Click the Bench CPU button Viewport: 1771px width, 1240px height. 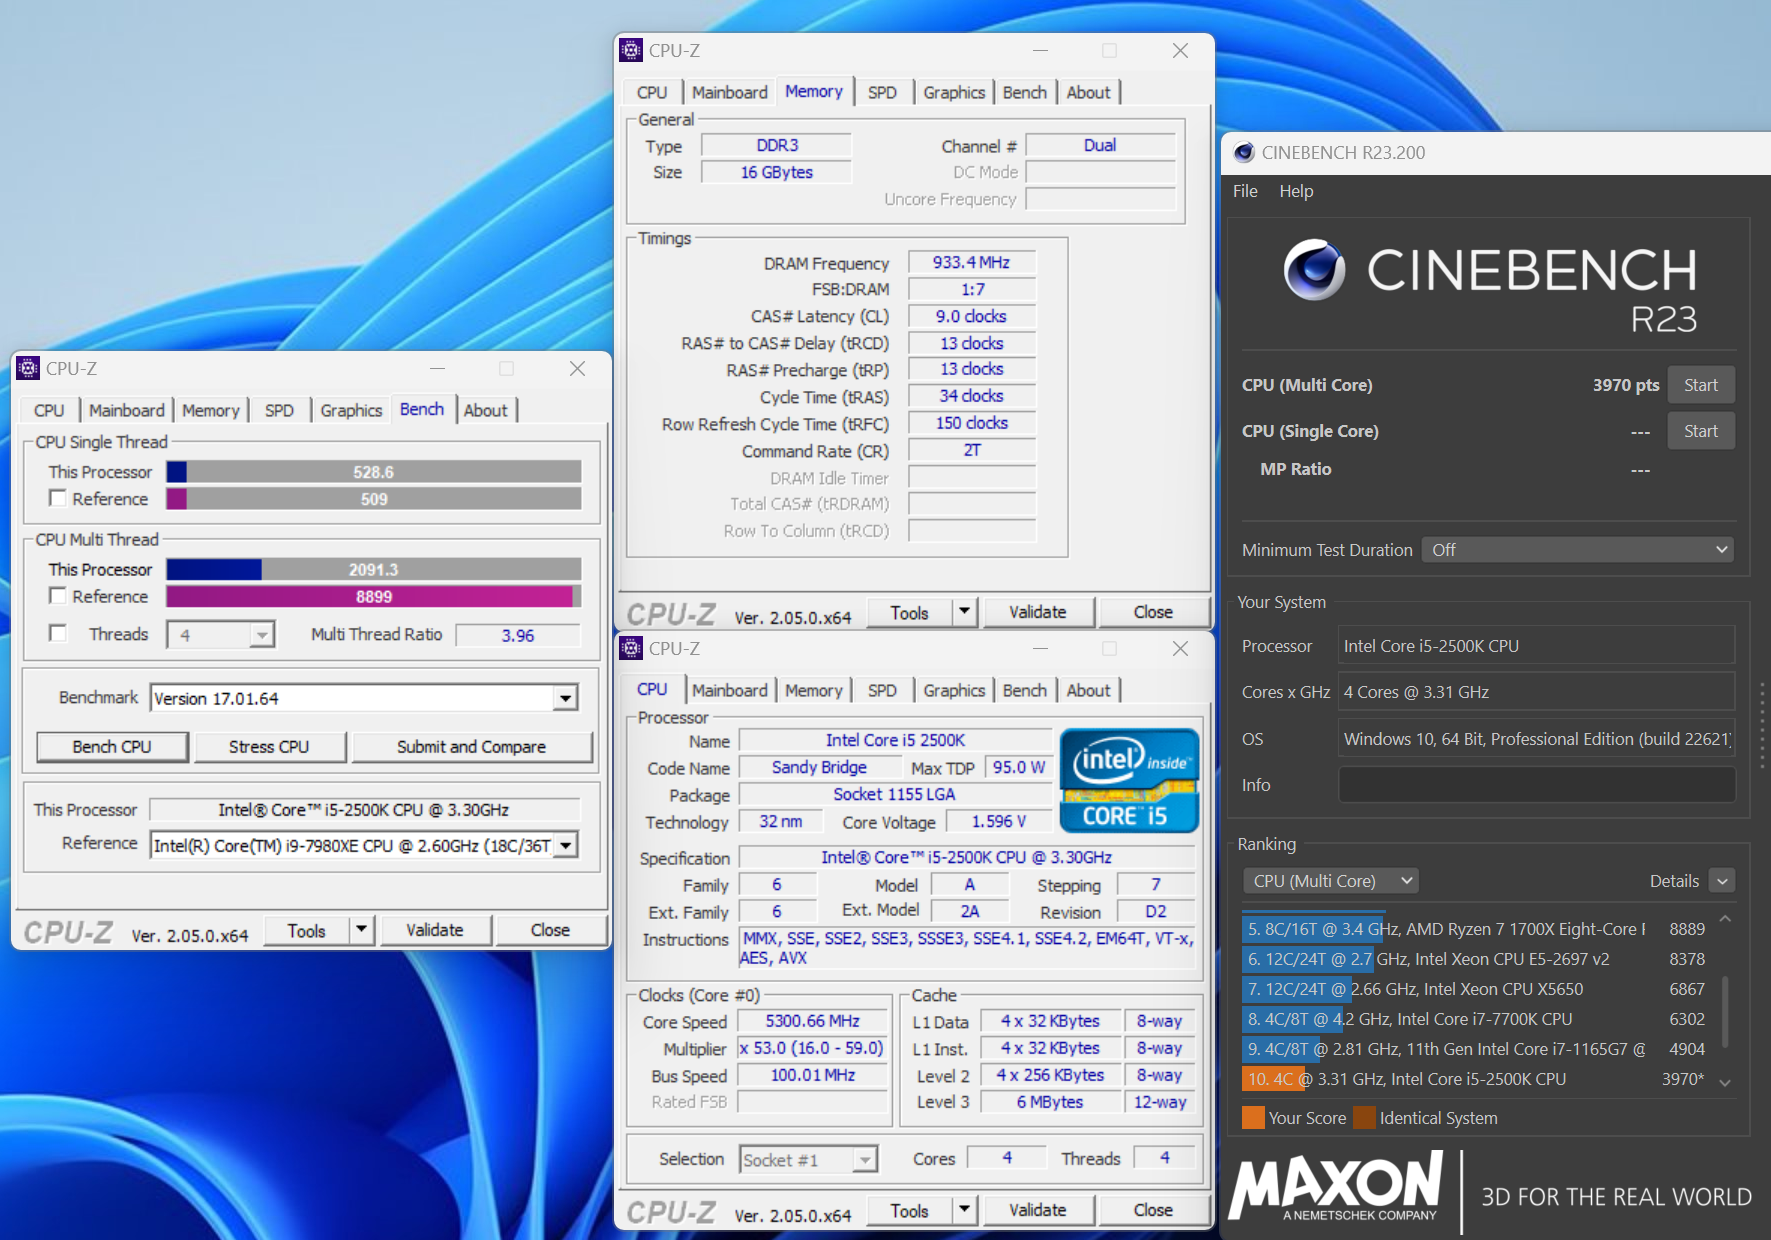112,746
